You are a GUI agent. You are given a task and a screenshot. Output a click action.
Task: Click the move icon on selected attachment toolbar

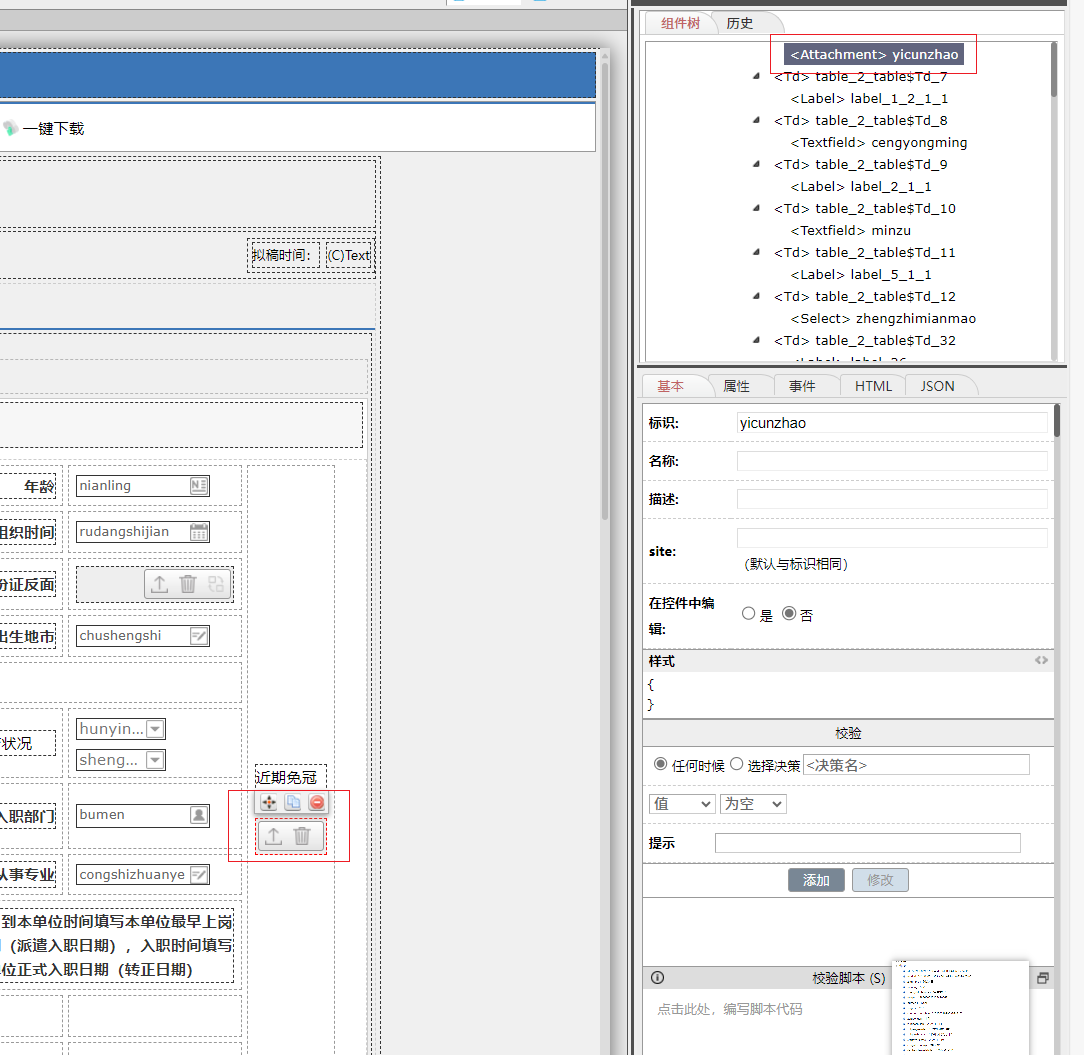pyautogui.click(x=269, y=803)
